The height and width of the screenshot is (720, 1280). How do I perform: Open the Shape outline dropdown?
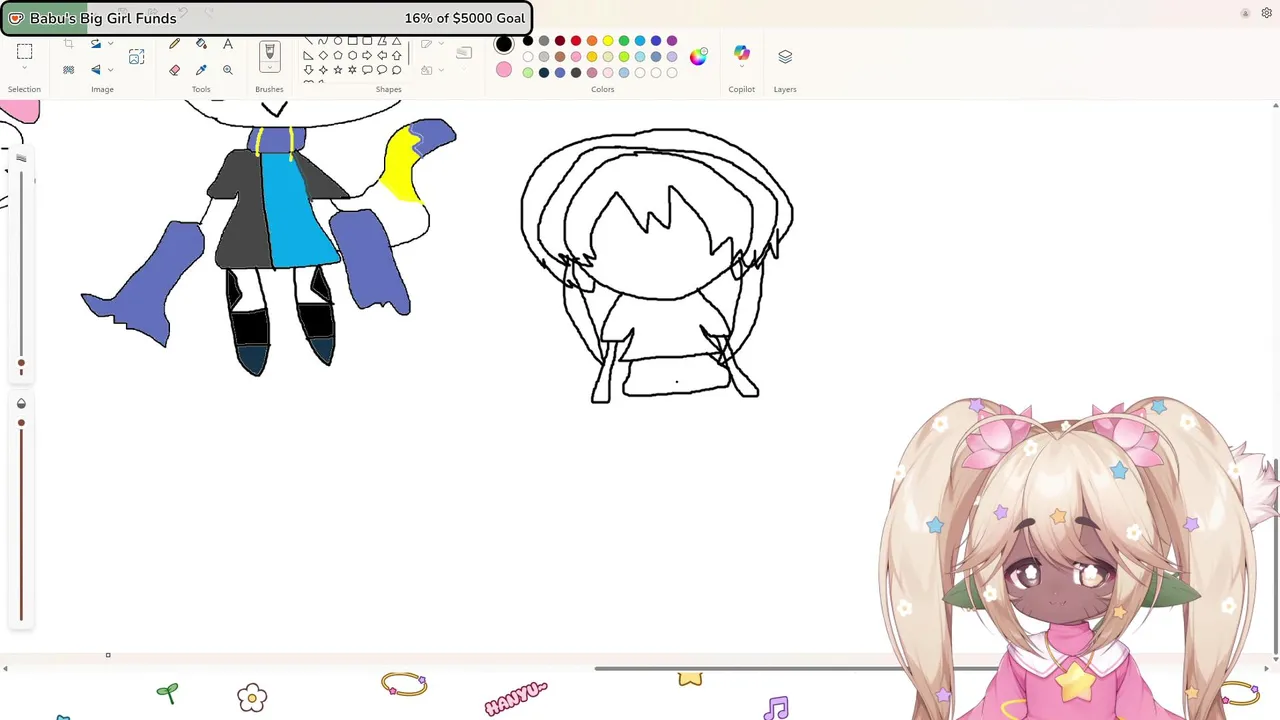point(441,44)
